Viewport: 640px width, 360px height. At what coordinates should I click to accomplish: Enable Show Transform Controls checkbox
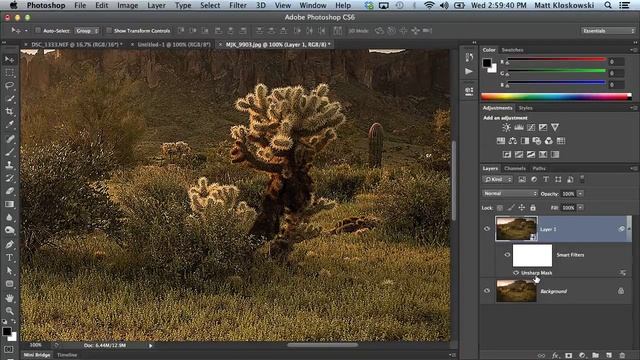click(109, 30)
